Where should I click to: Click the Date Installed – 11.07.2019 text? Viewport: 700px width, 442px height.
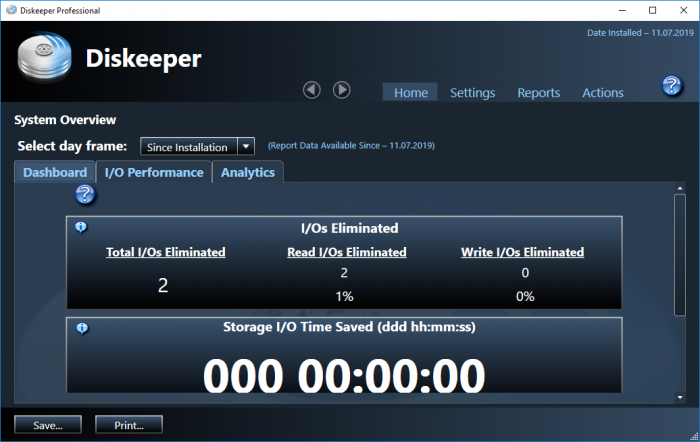[x=640, y=33]
